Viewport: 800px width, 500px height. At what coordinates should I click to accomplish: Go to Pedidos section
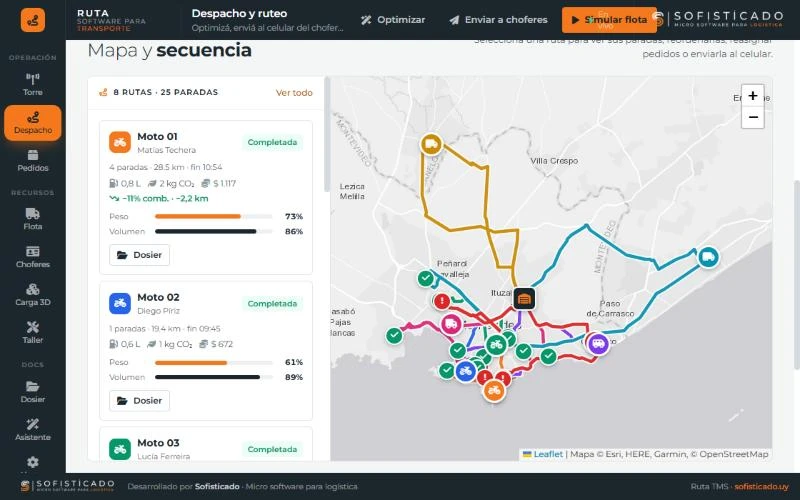[x=33, y=161]
